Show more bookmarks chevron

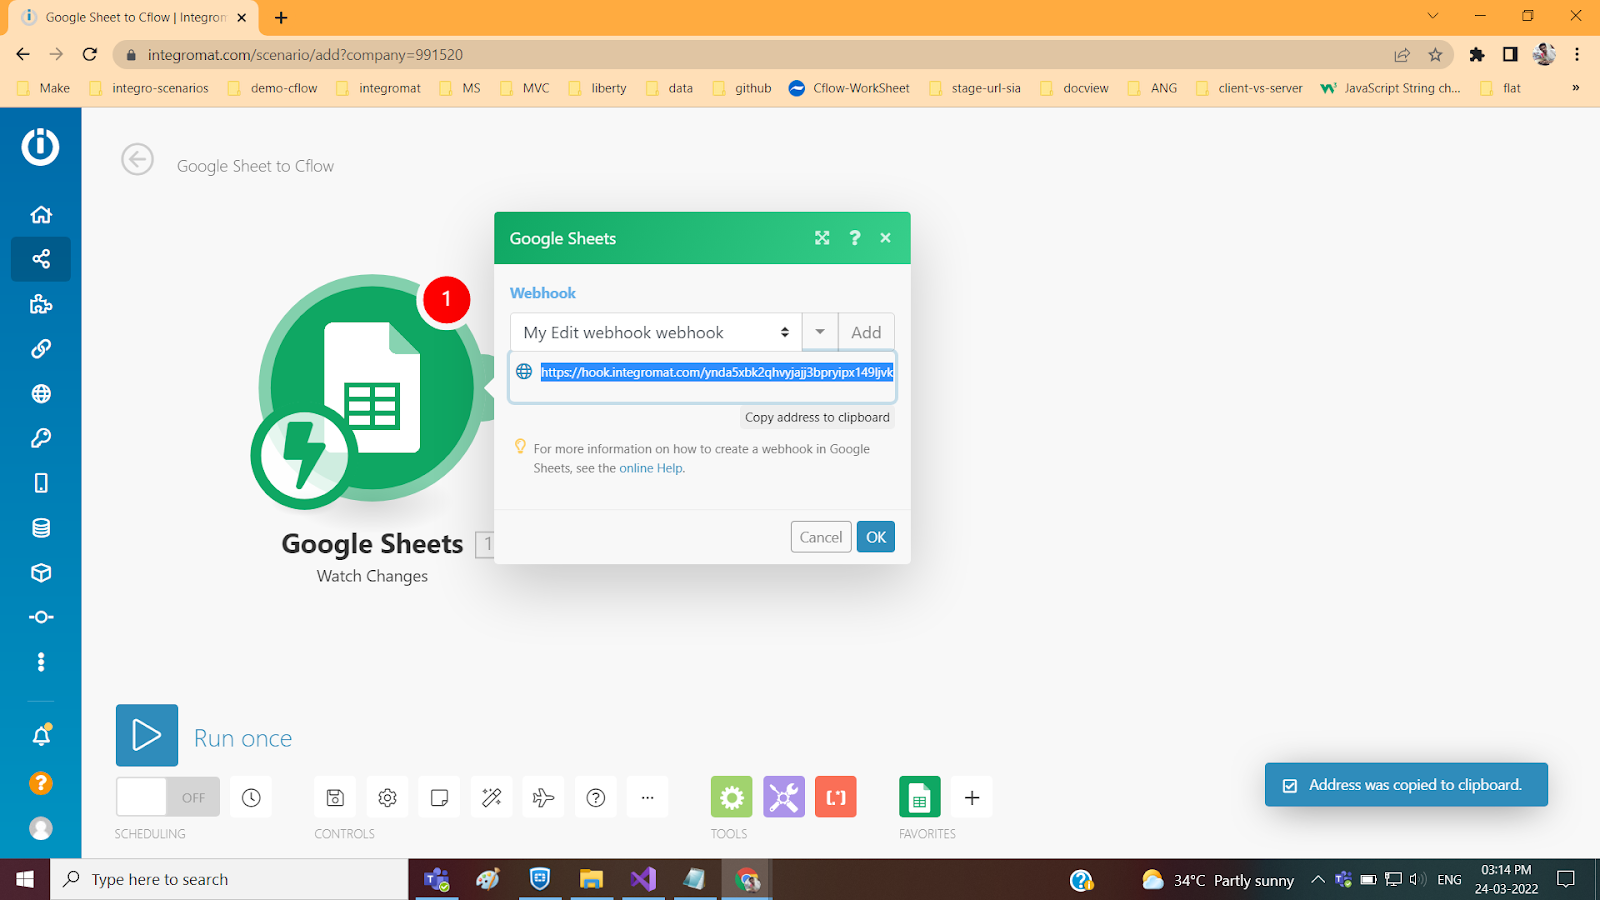(x=1576, y=88)
